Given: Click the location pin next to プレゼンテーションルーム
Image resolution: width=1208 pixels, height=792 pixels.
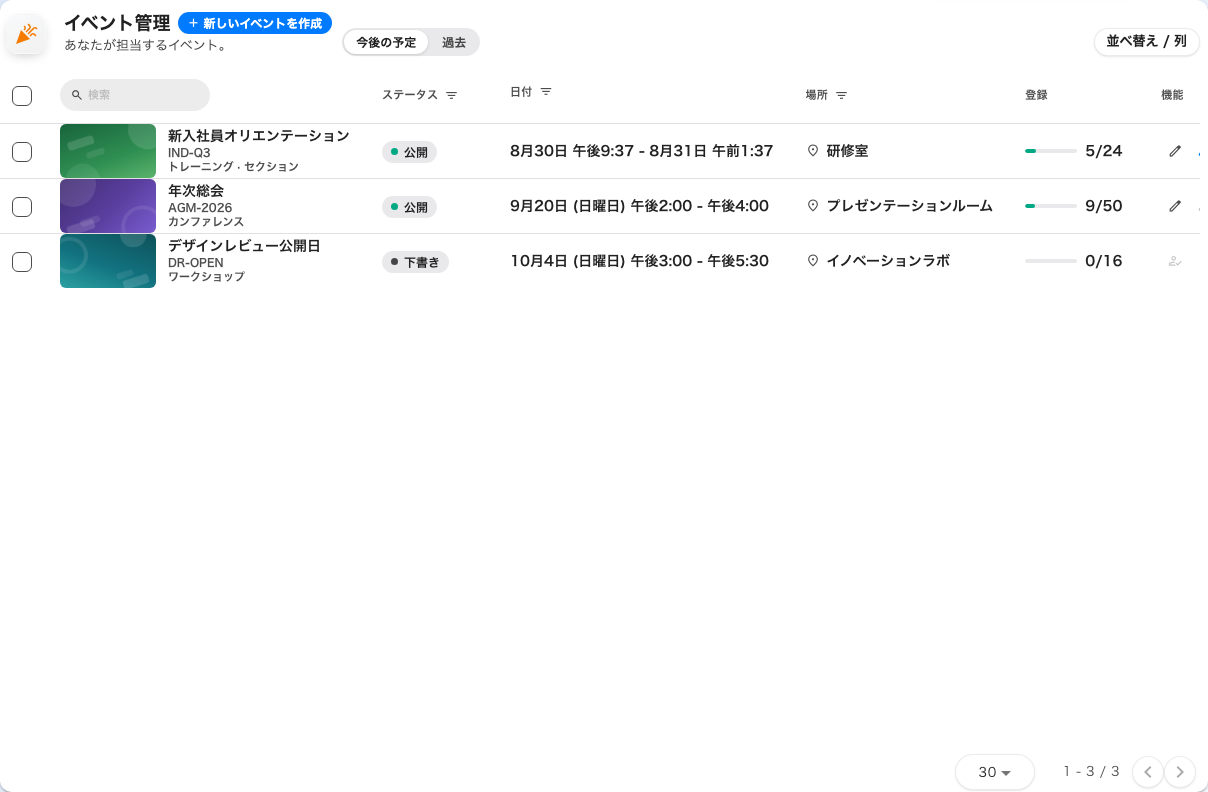Looking at the screenshot, I should 813,206.
